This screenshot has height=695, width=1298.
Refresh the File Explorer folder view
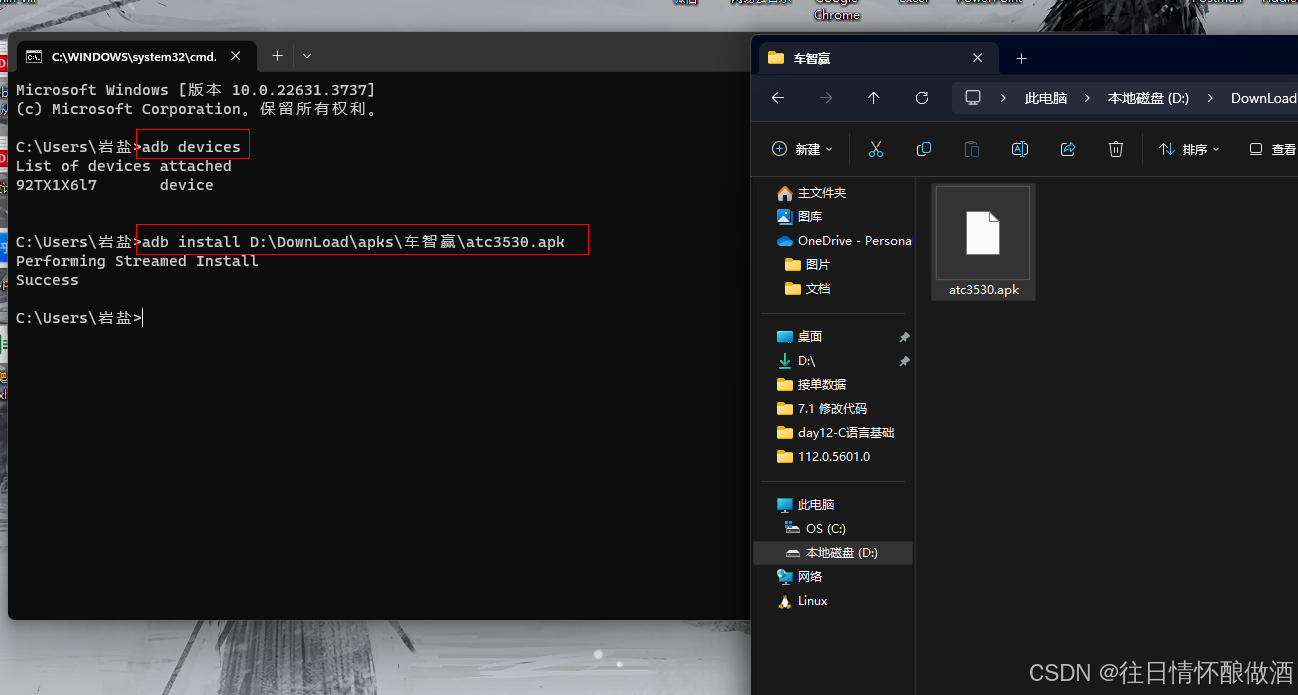(922, 98)
